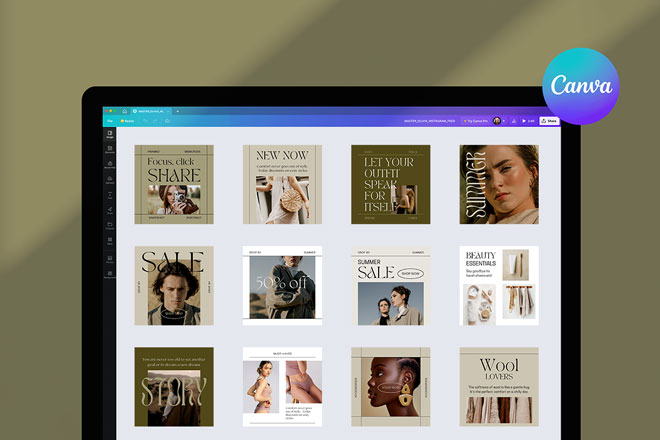660x440 pixels.
Task: Click the Present play icon
Action: click(x=524, y=121)
